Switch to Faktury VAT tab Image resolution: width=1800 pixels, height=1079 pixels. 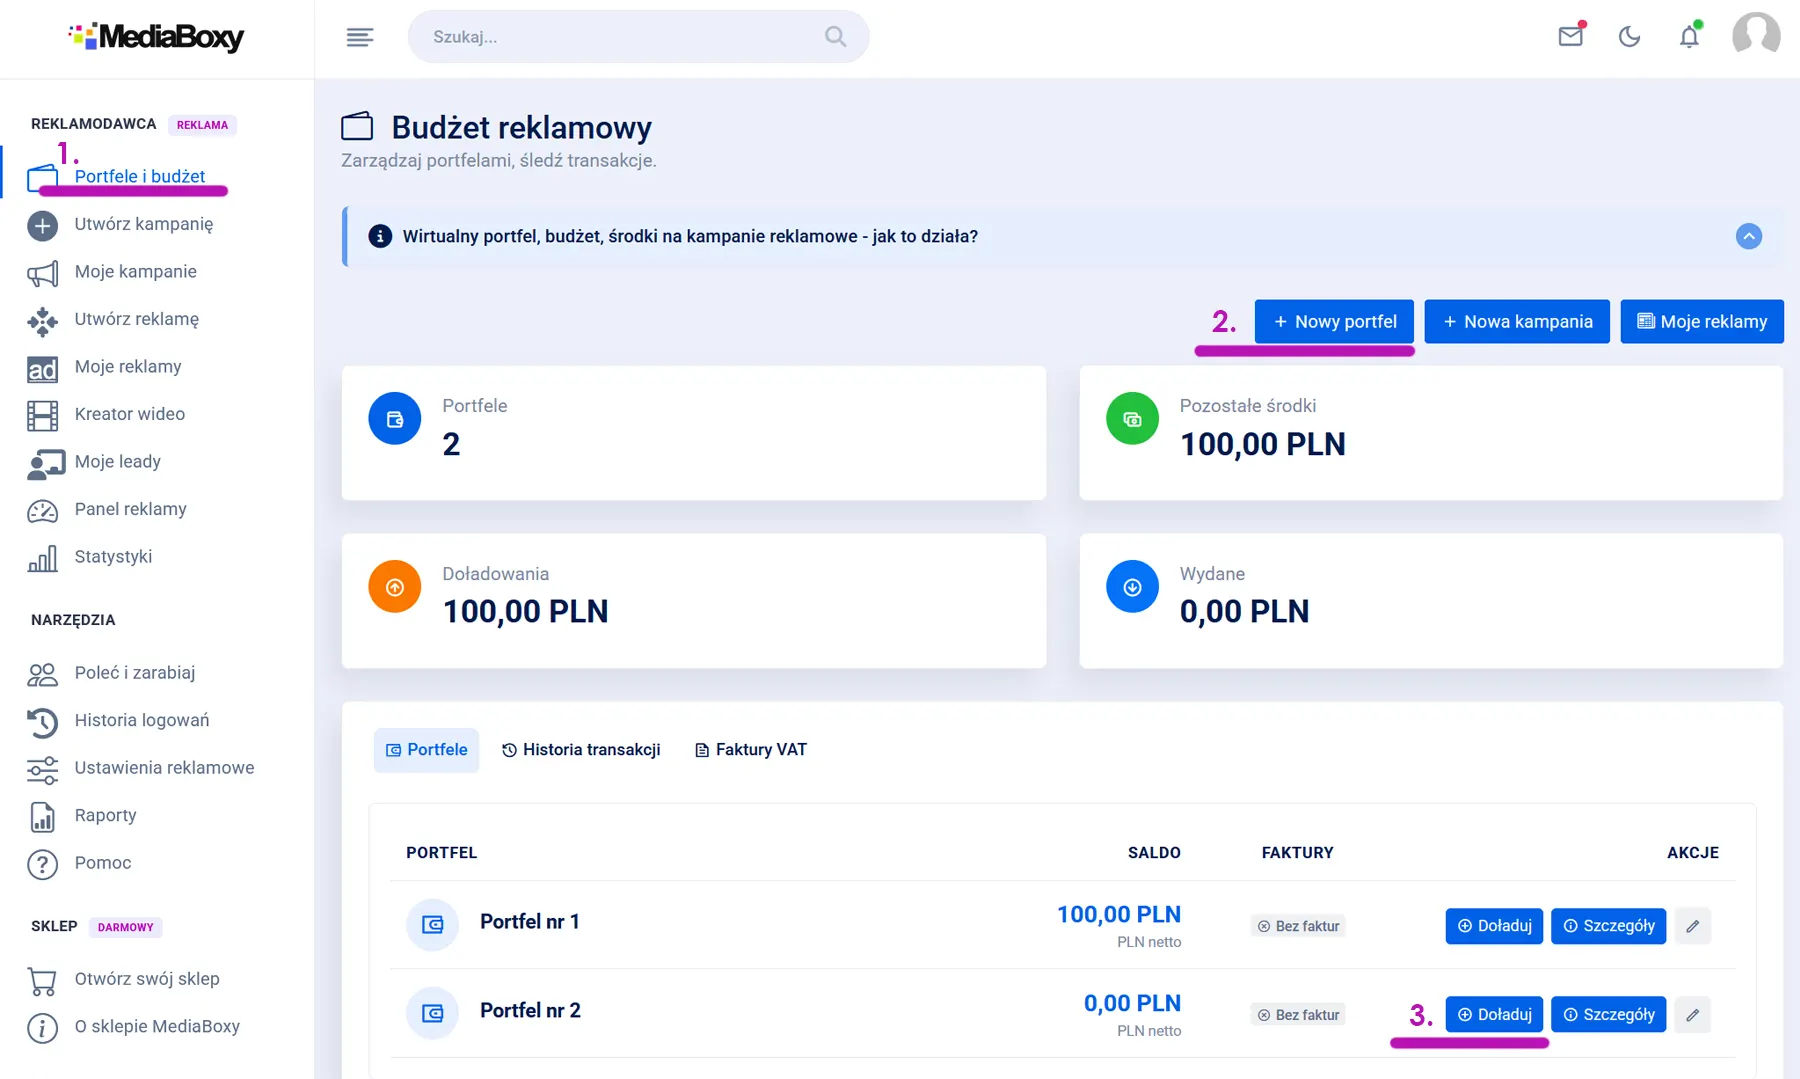[750, 750]
